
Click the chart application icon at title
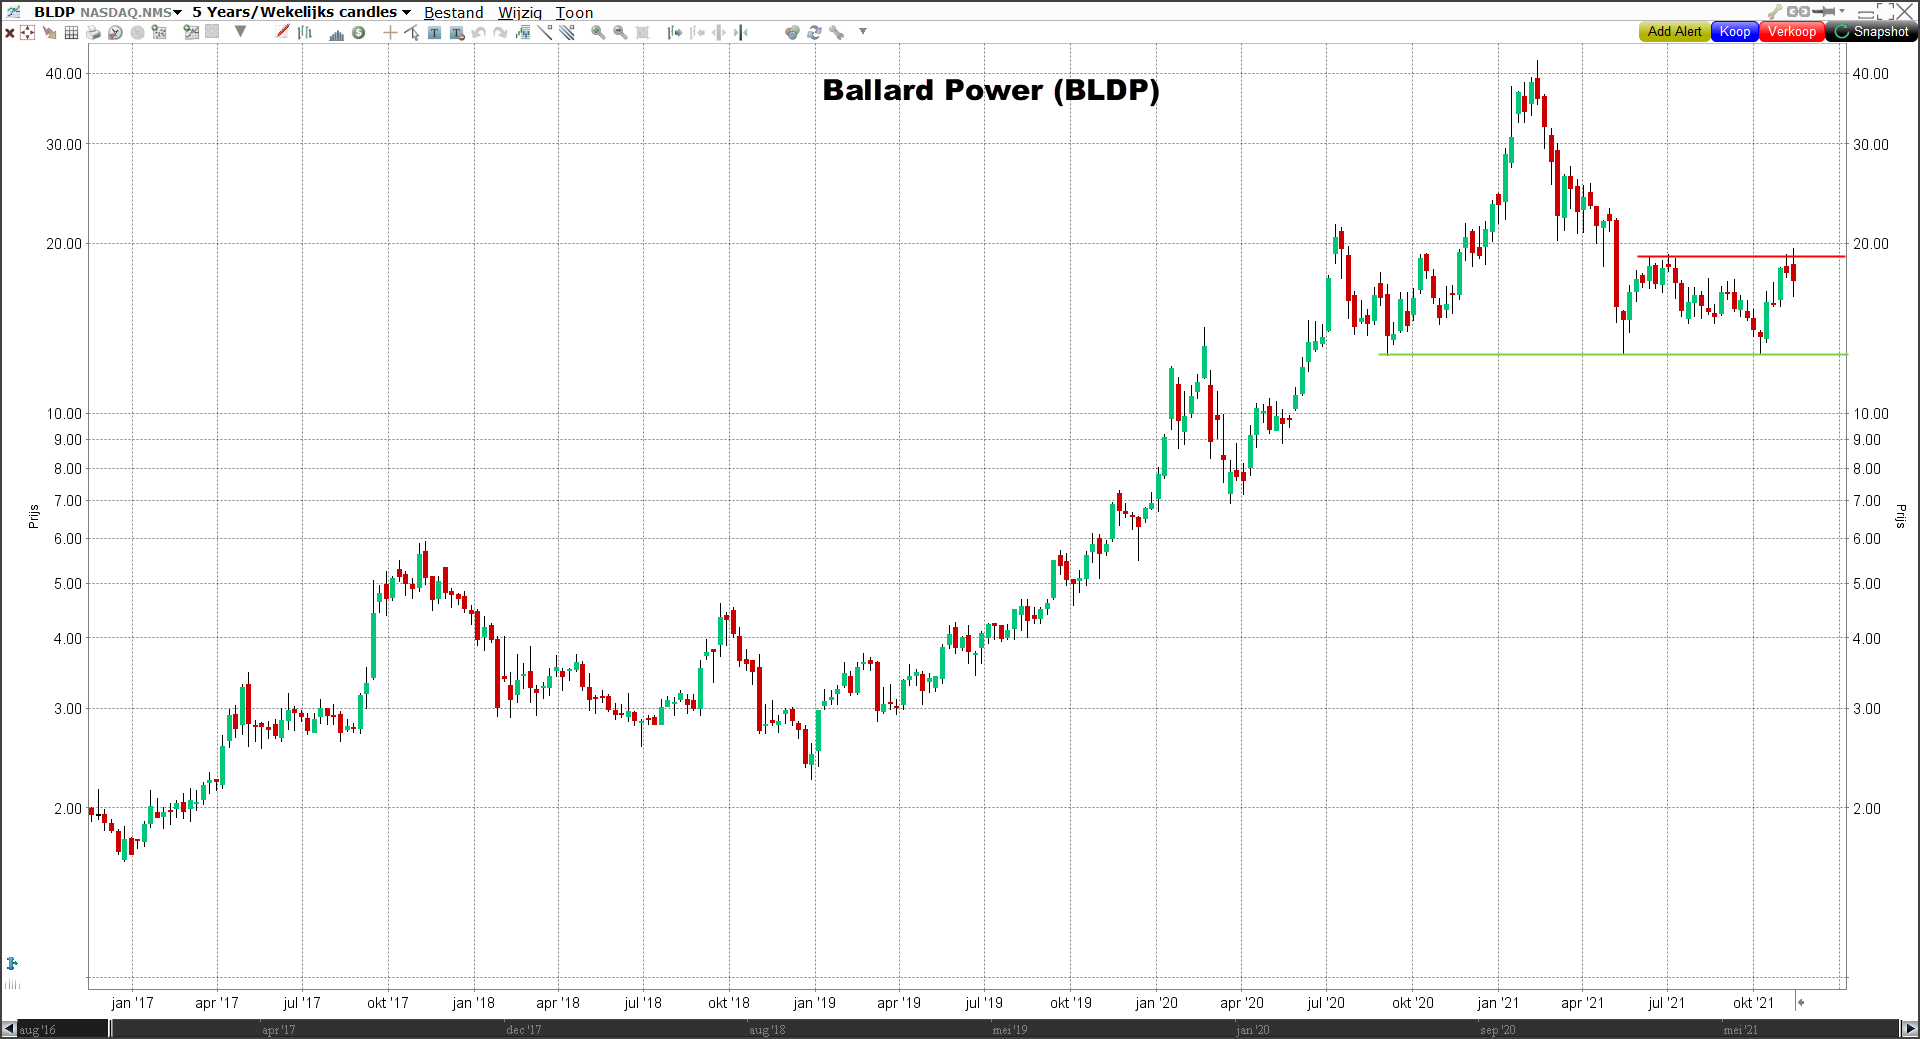[x=13, y=11]
